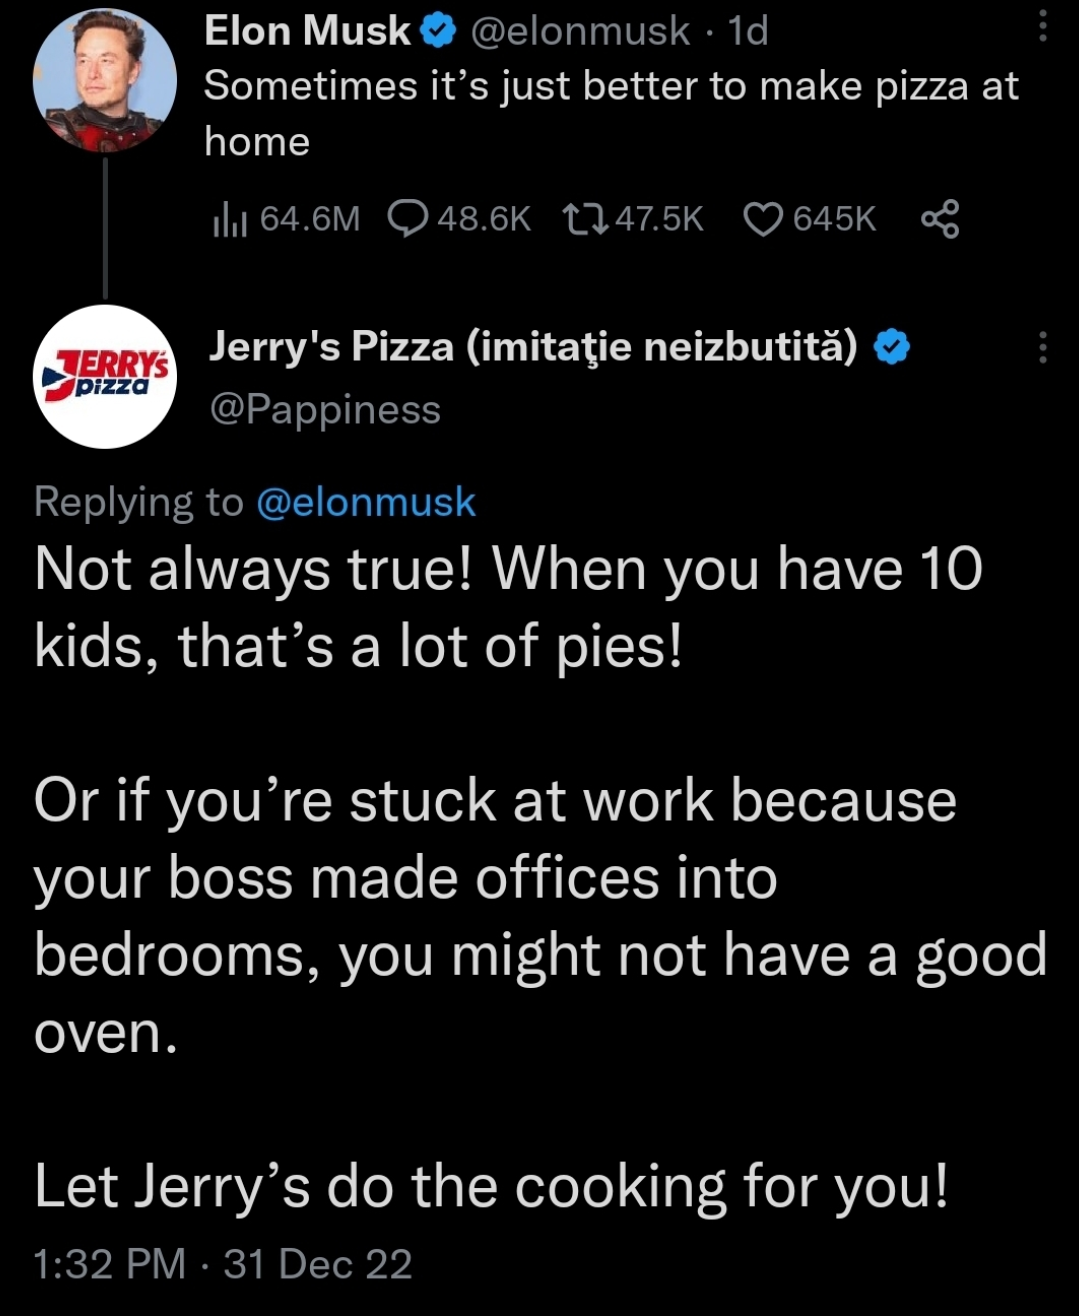Open the Jerry's Pizza display name

pos(532,347)
